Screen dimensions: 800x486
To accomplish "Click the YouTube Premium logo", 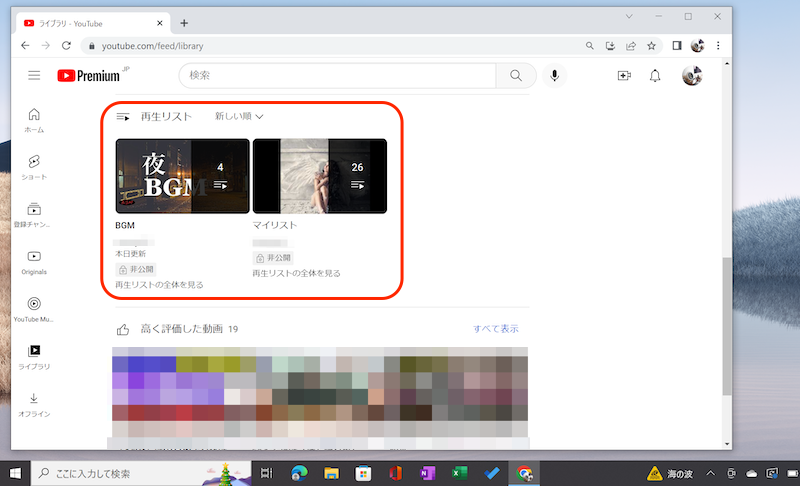I will tap(92, 76).
